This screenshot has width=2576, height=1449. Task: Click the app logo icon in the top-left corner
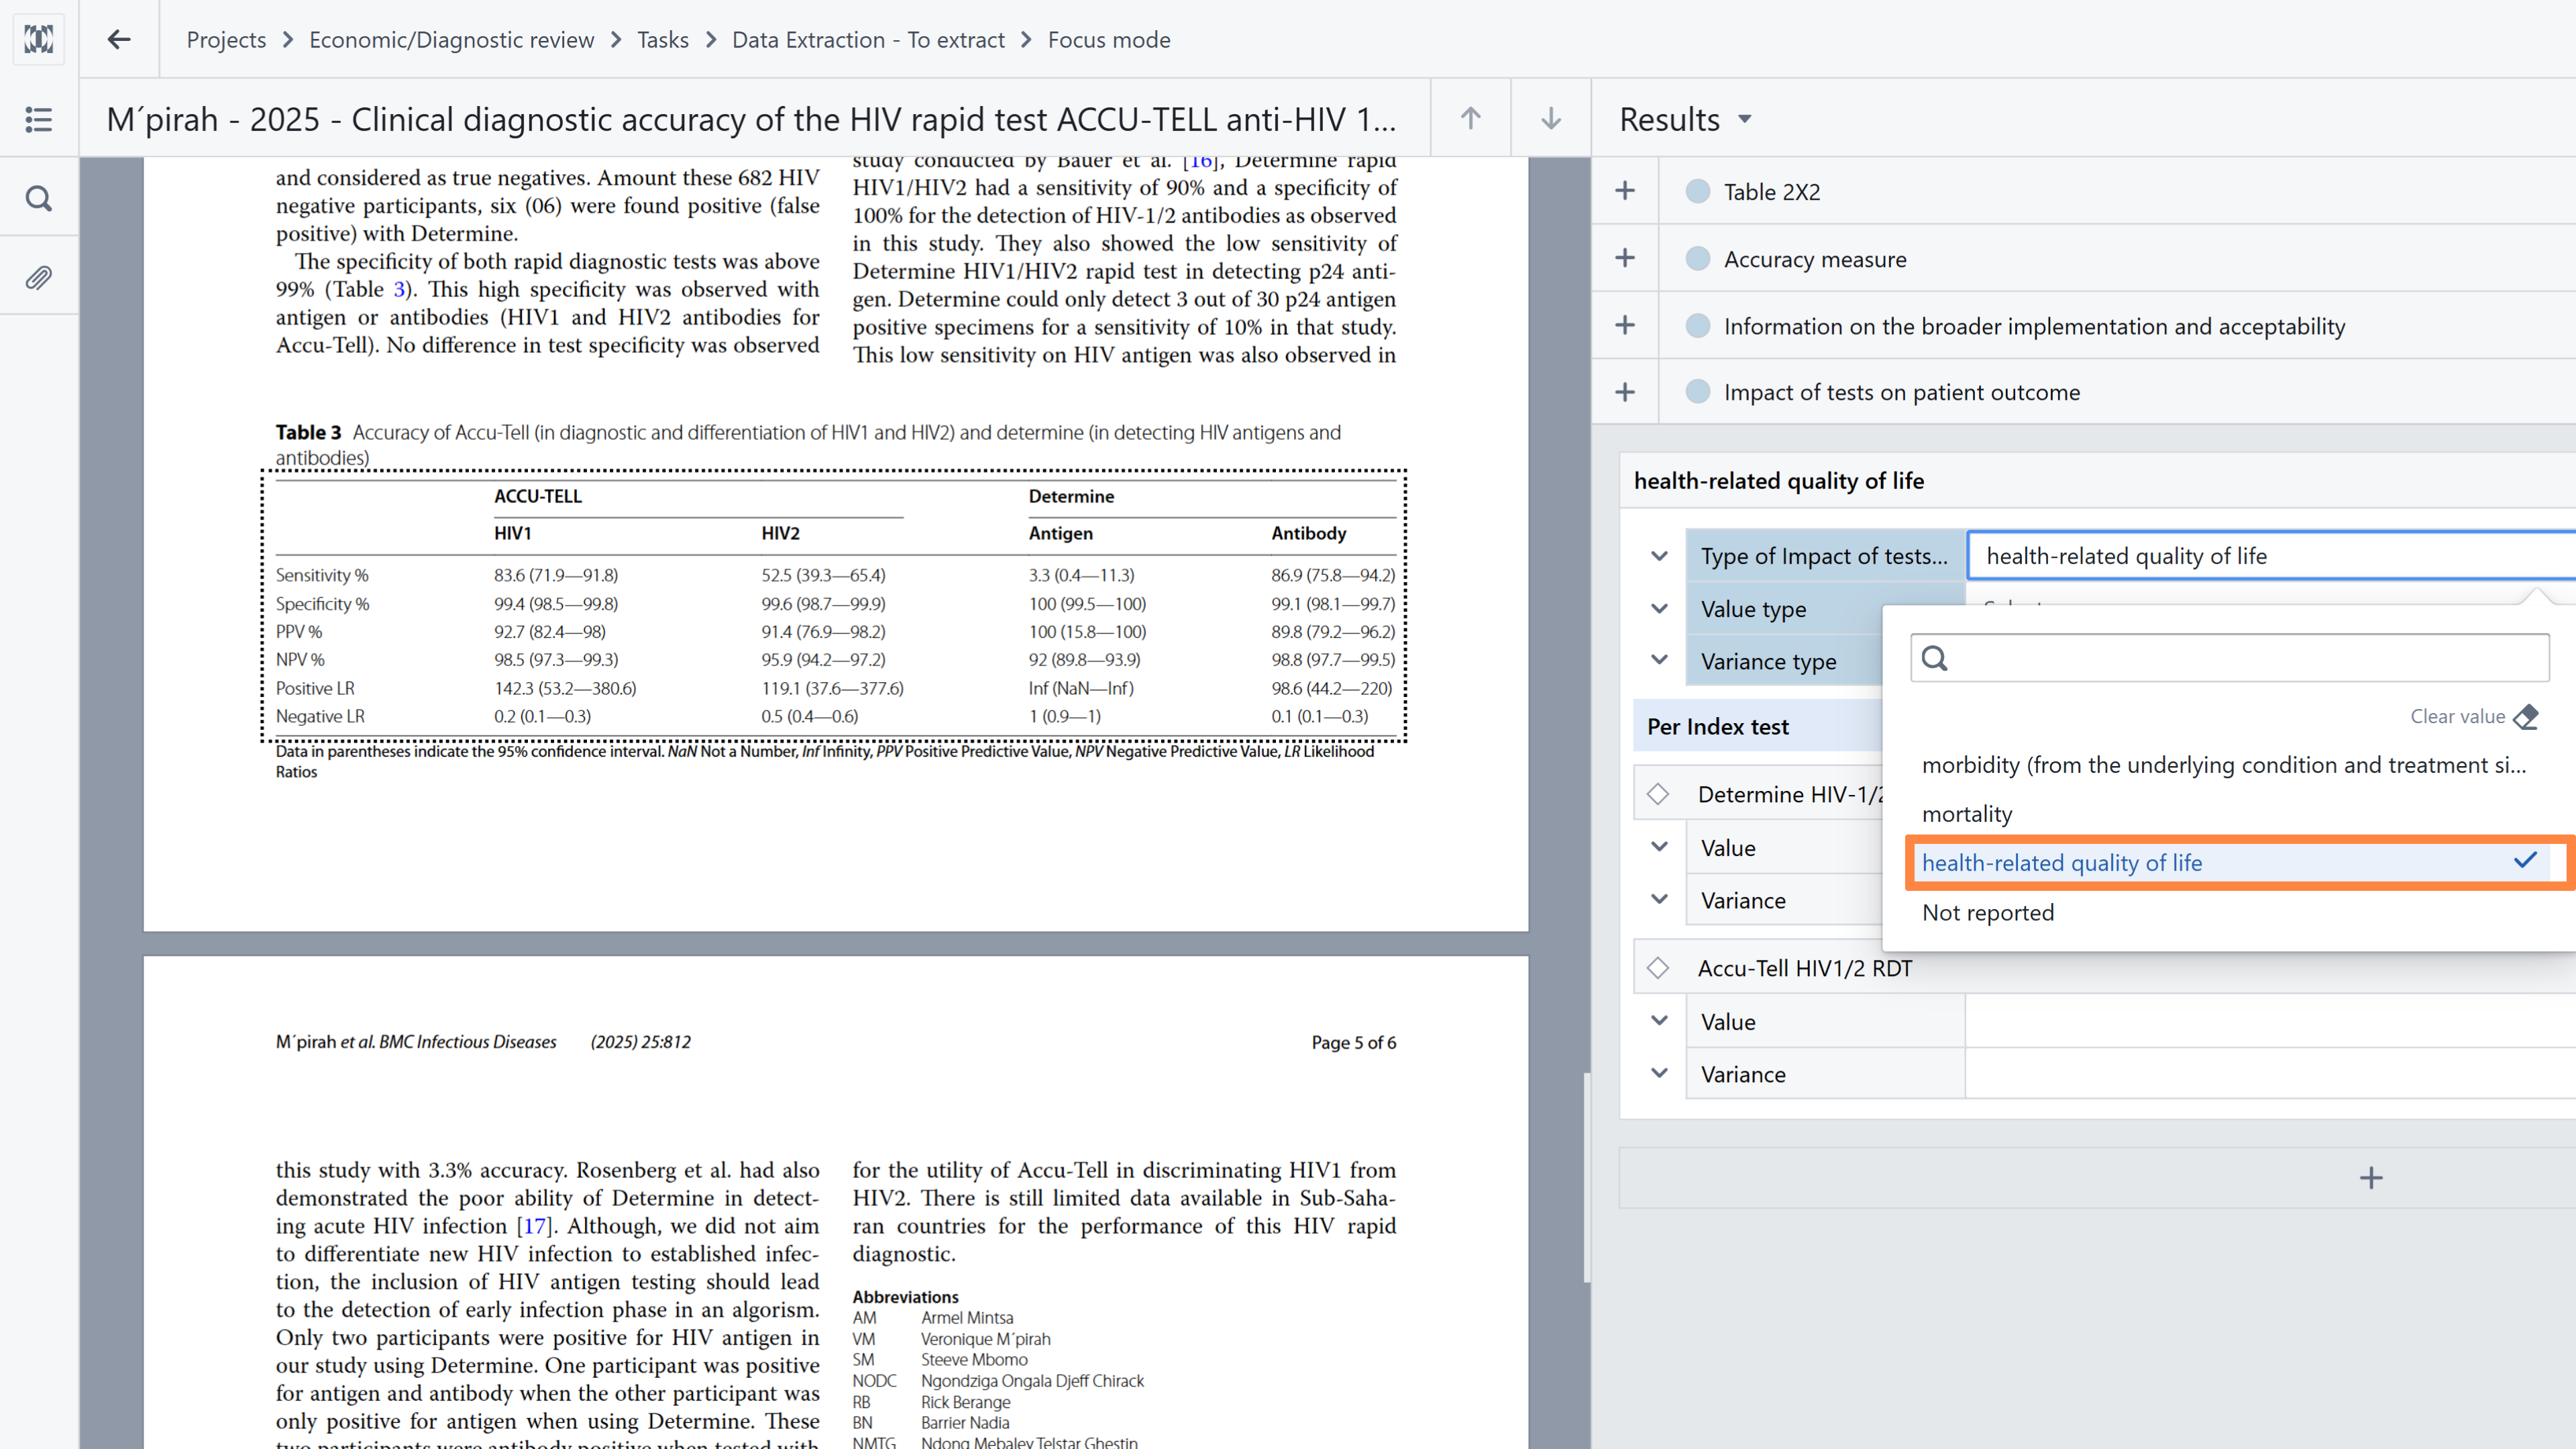point(39,39)
